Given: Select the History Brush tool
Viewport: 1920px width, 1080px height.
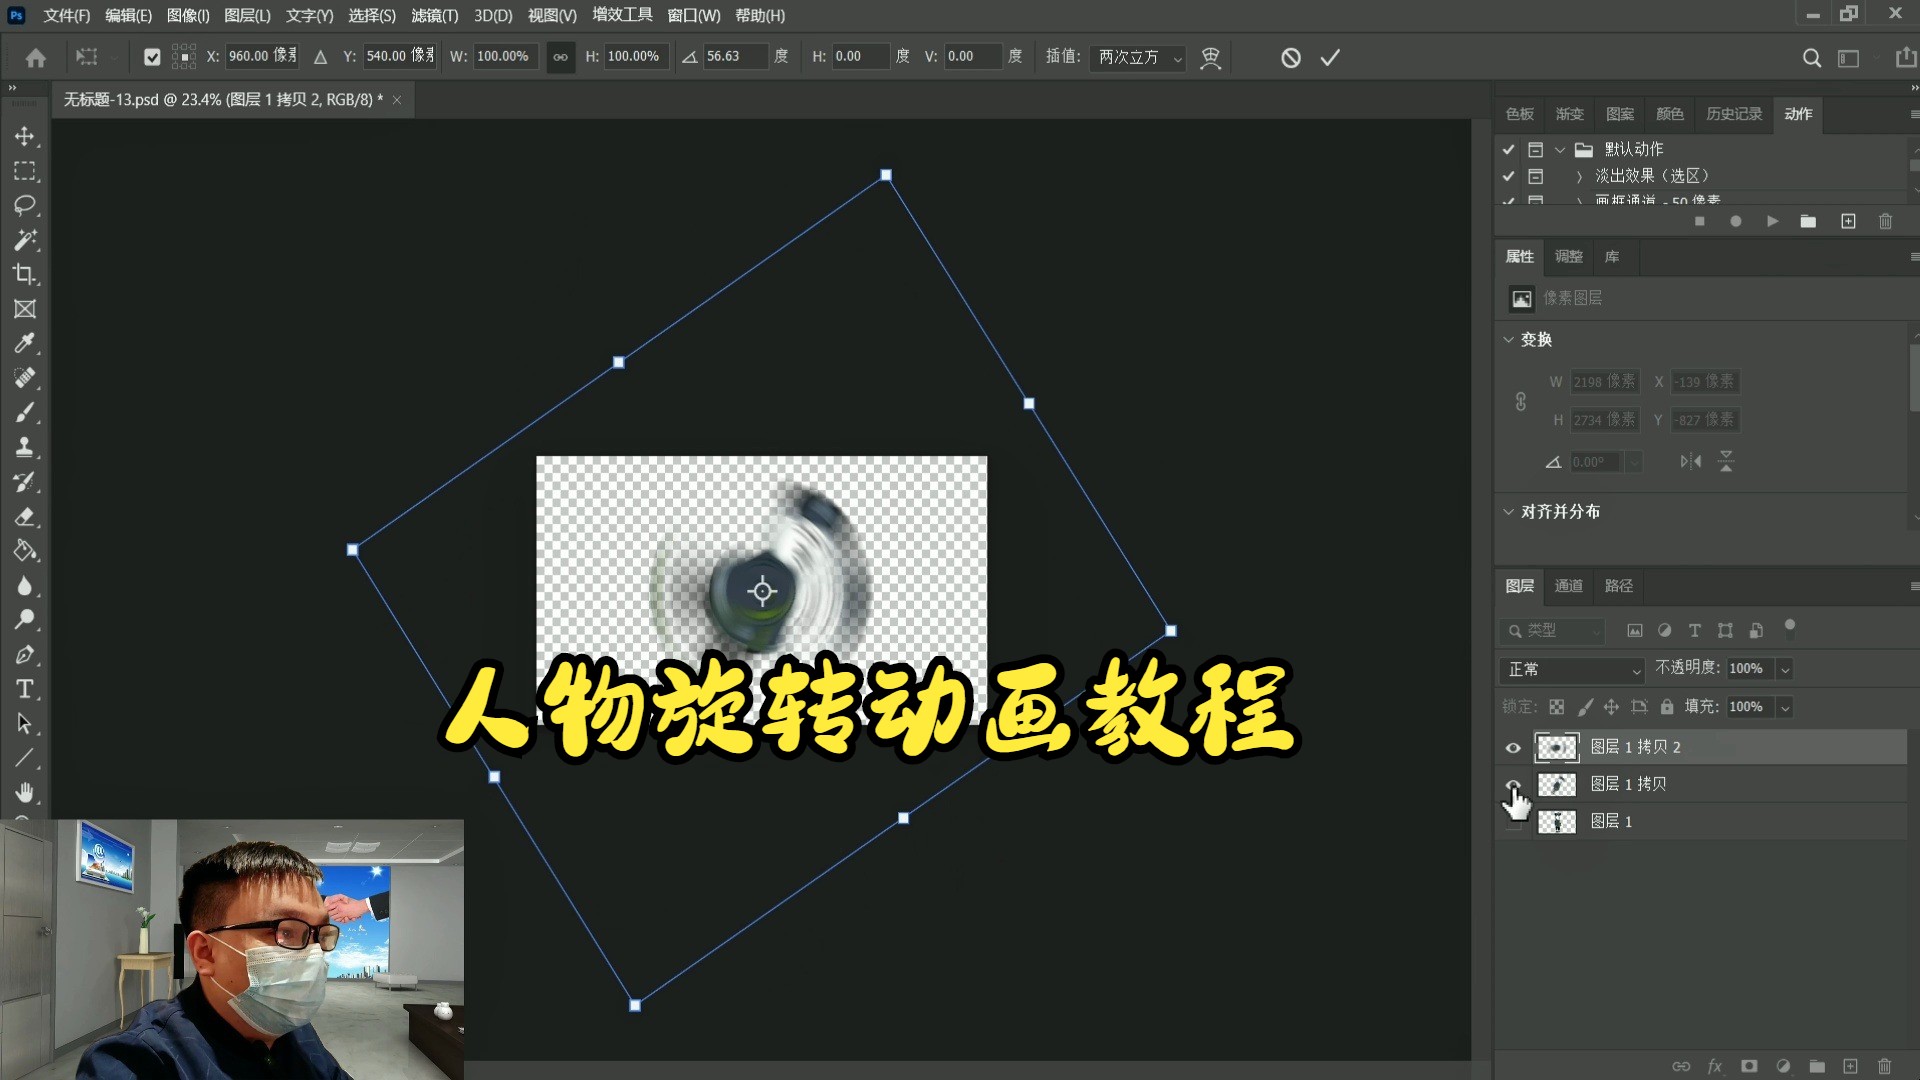Looking at the screenshot, I should coord(25,482).
